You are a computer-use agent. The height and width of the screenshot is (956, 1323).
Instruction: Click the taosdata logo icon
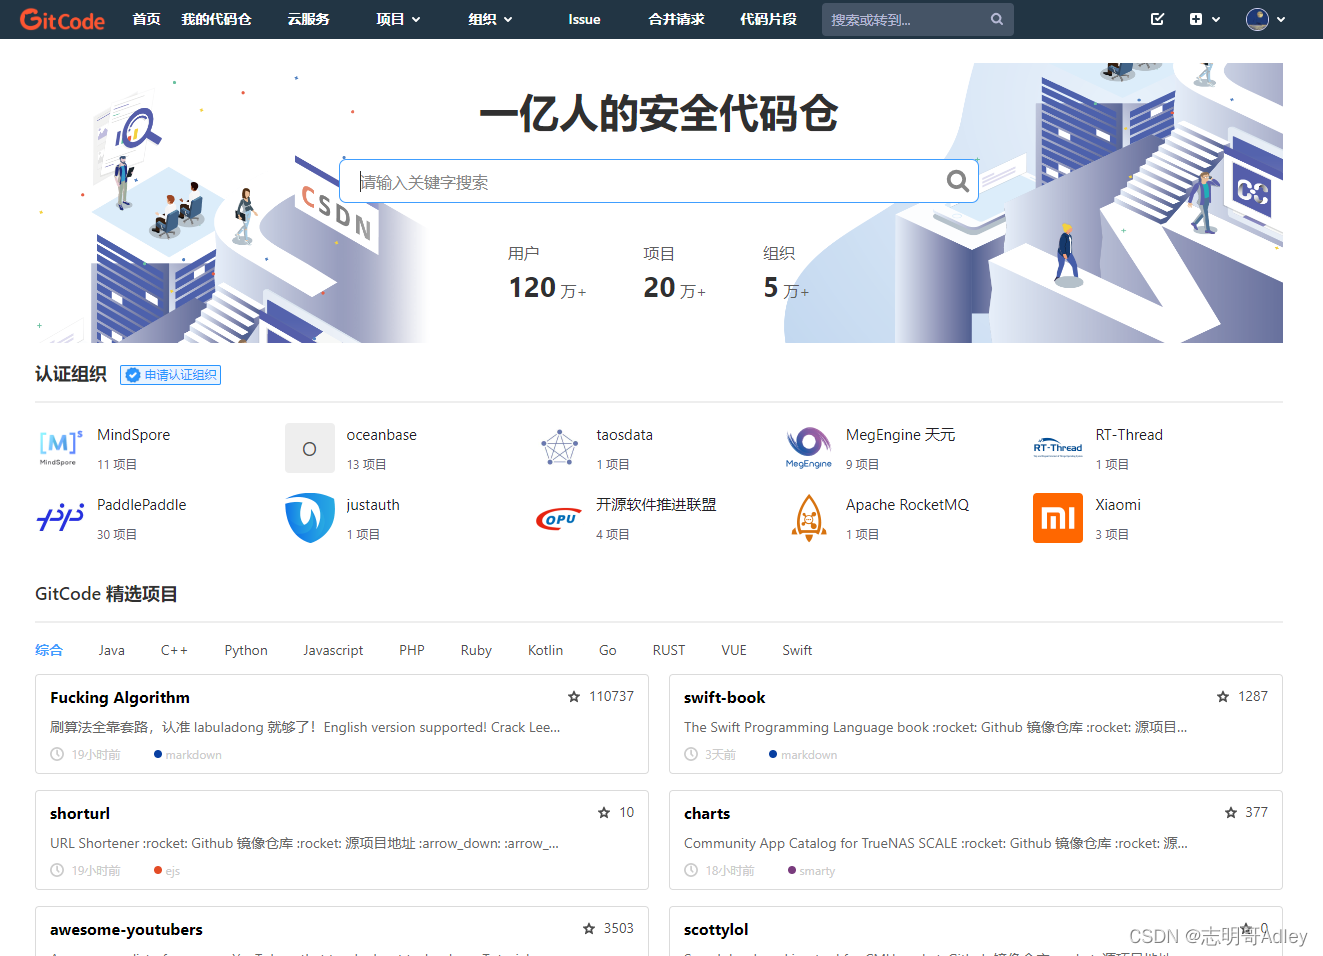pyautogui.click(x=560, y=448)
